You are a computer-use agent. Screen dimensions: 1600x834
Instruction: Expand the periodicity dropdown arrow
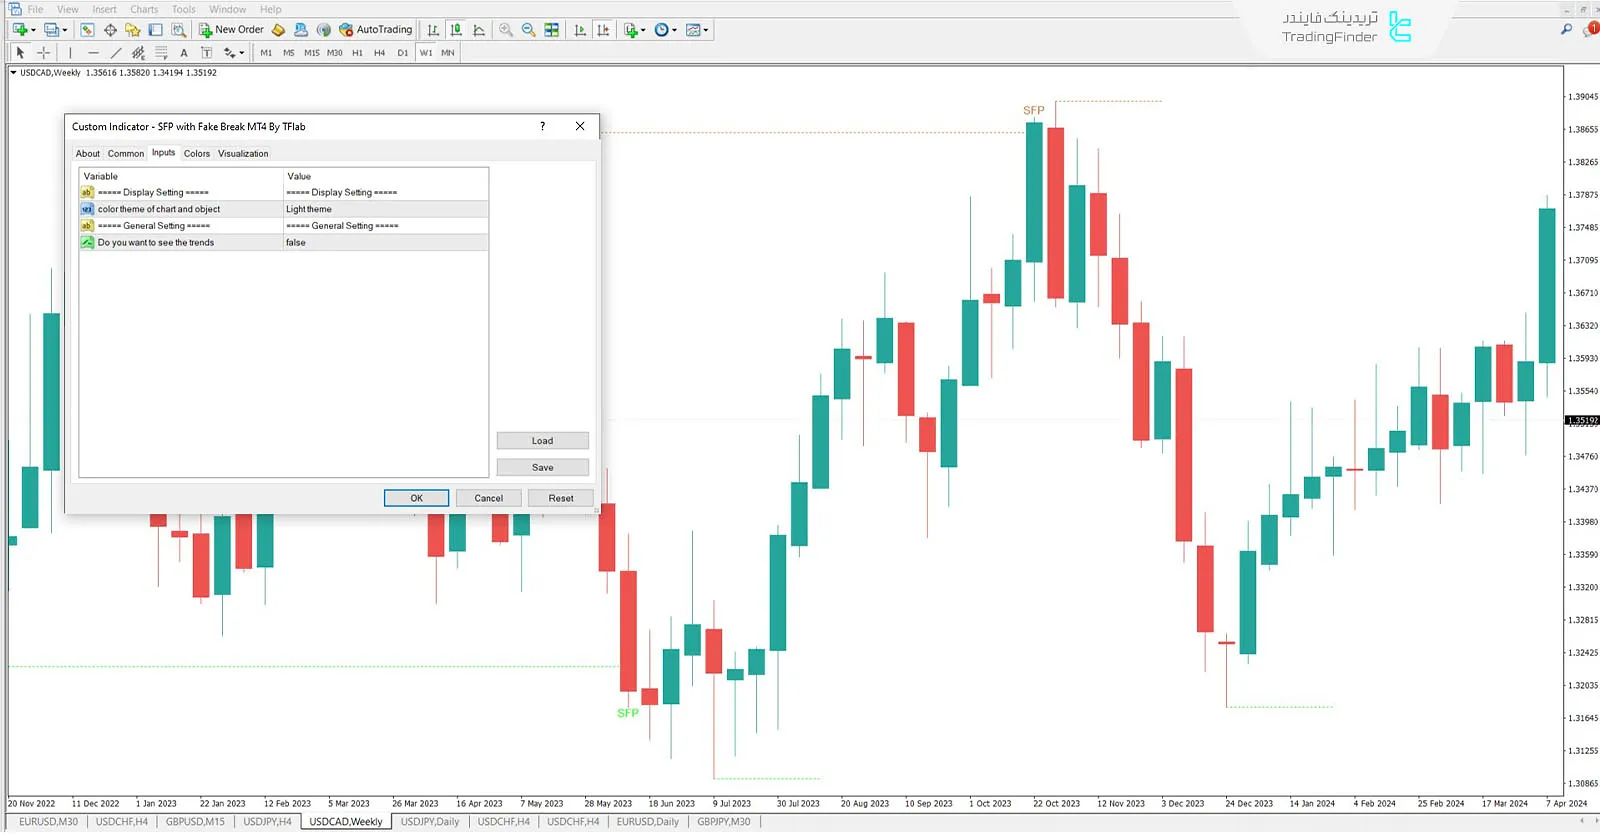click(674, 30)
